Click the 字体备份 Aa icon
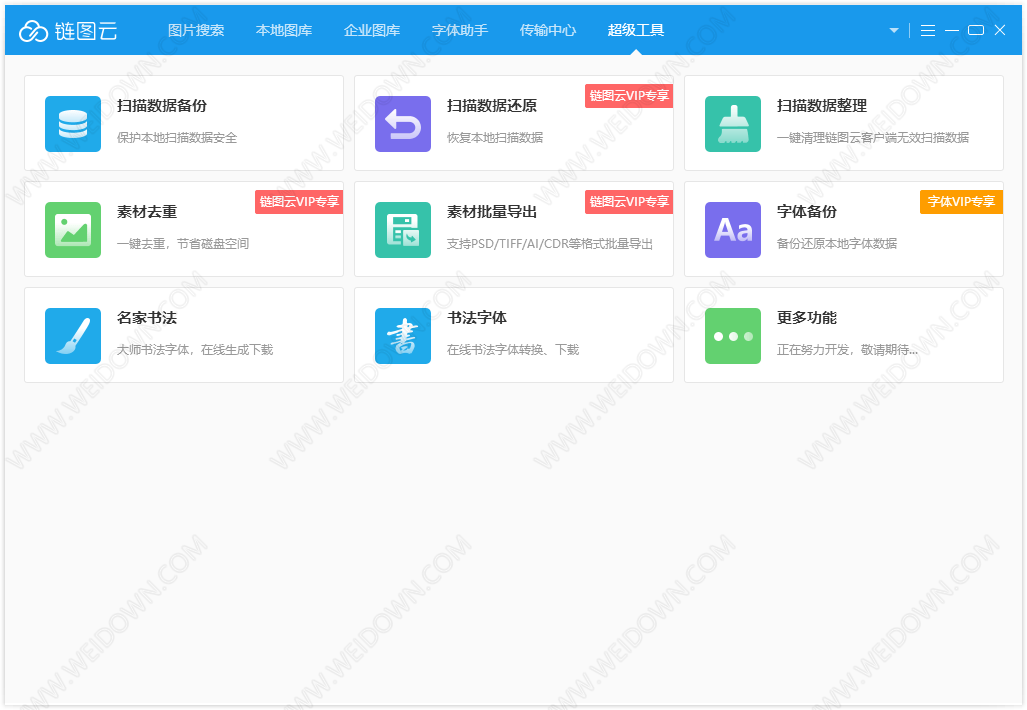This screenshot has height=710, width=1027. point(733,230)
